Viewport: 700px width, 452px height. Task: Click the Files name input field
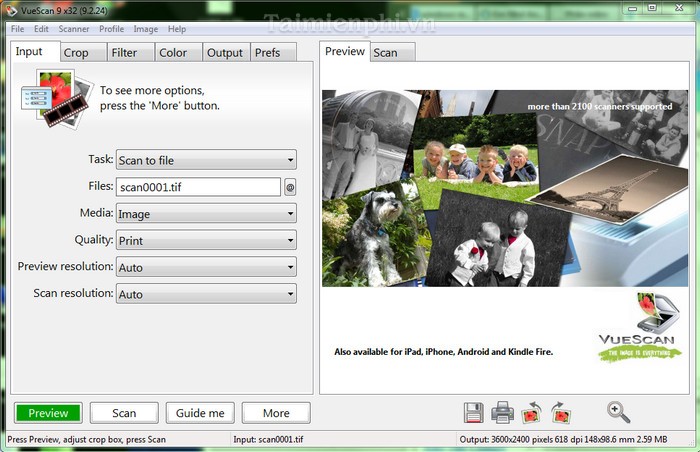click(198, 187)
